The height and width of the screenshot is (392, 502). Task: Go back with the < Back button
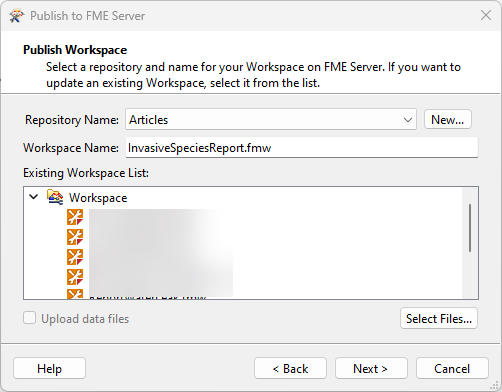(290, 368)
